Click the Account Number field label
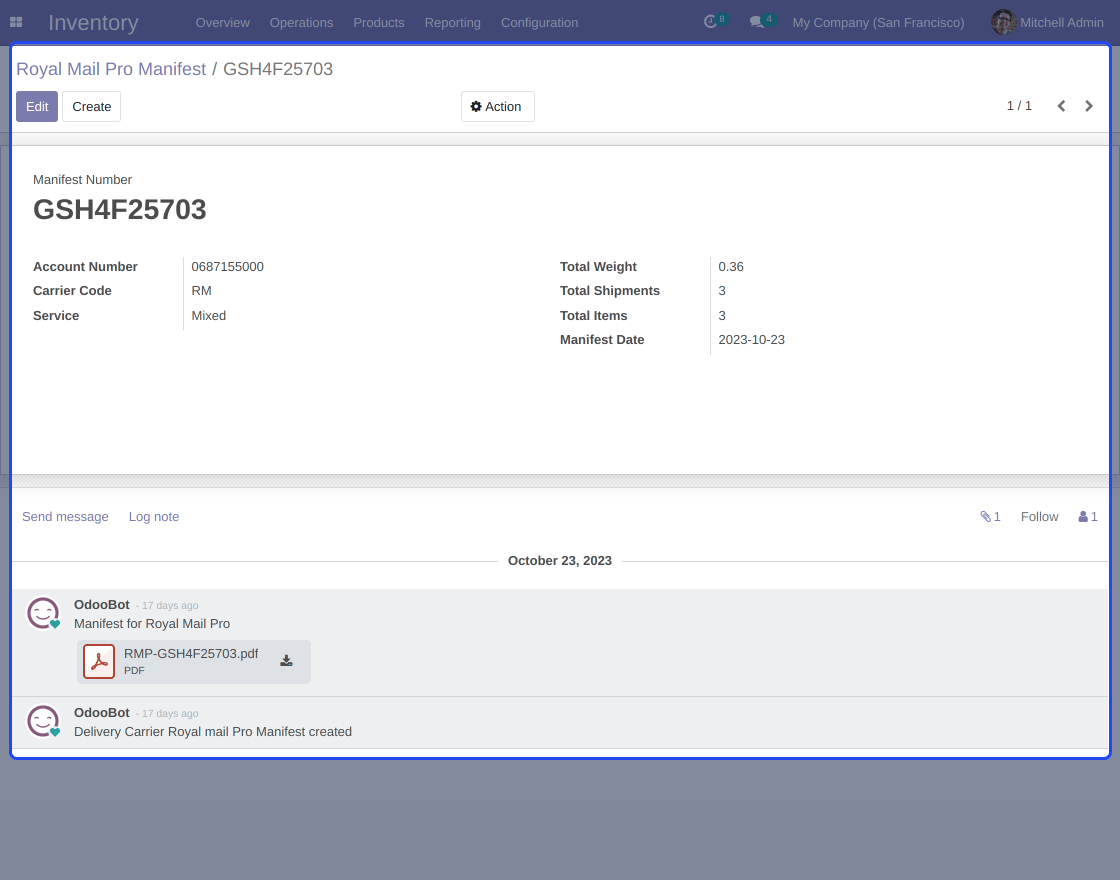The width and height of the screenshot is (1120, 880). (x=85, y=266)
